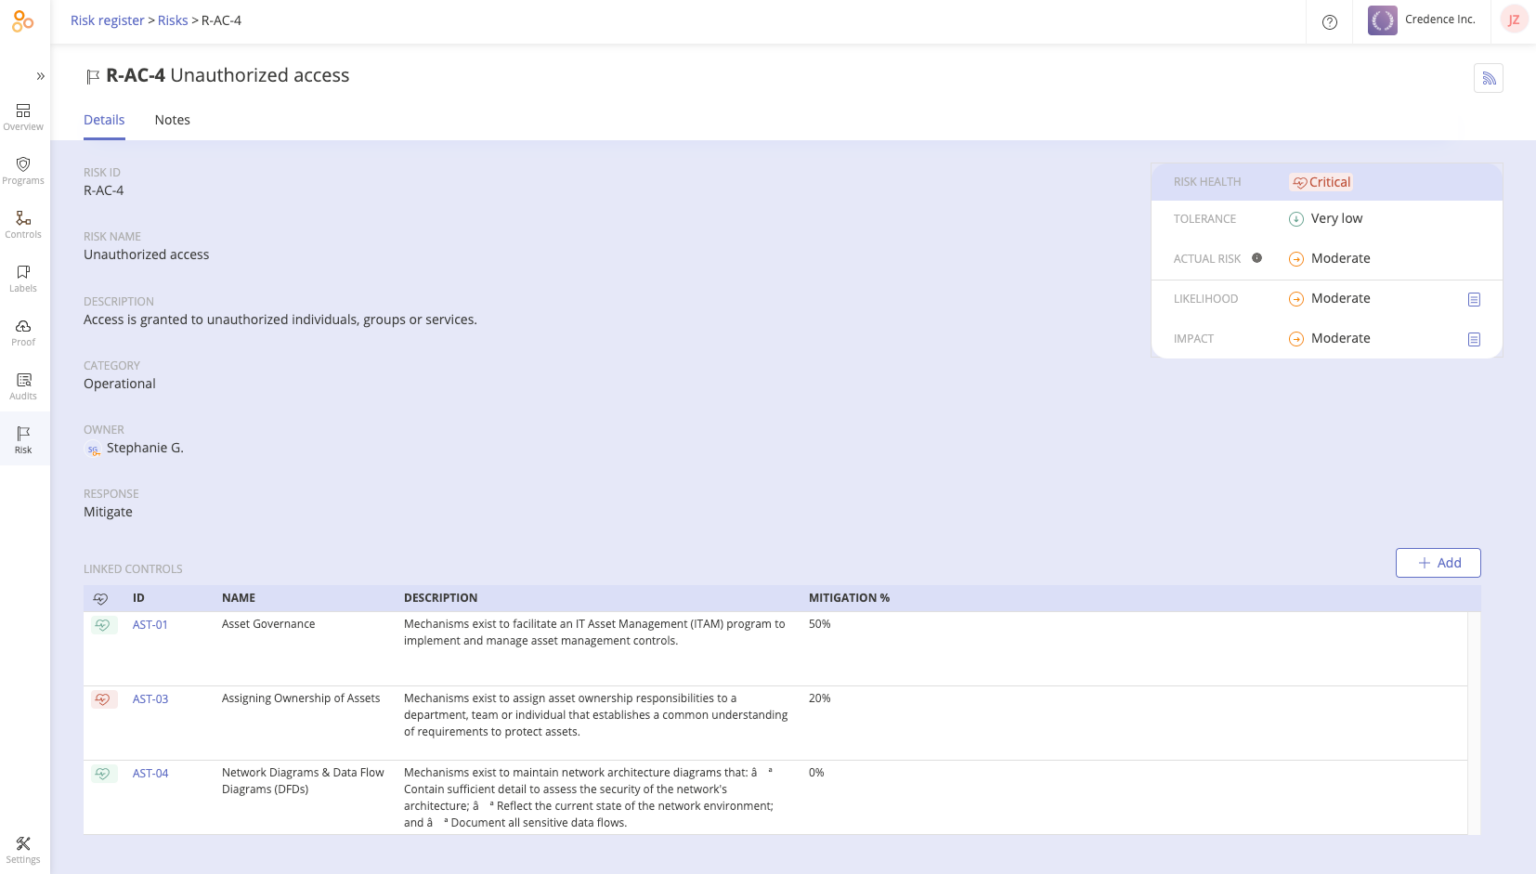
Task: Select the Proof cloud icon
Action: point(23,332)
